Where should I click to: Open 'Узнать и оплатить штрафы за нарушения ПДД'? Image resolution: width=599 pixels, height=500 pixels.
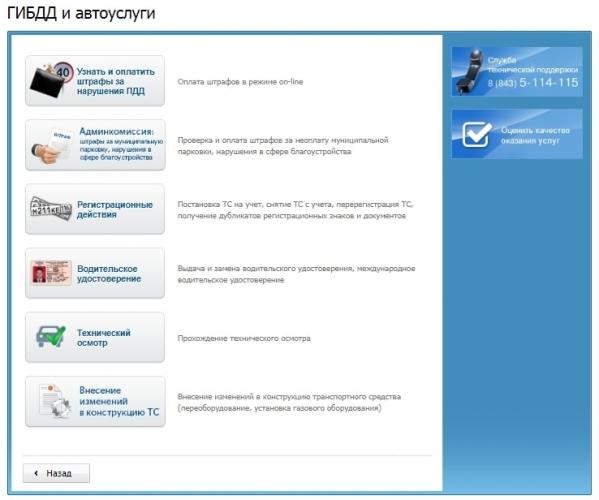click(95, 81)
